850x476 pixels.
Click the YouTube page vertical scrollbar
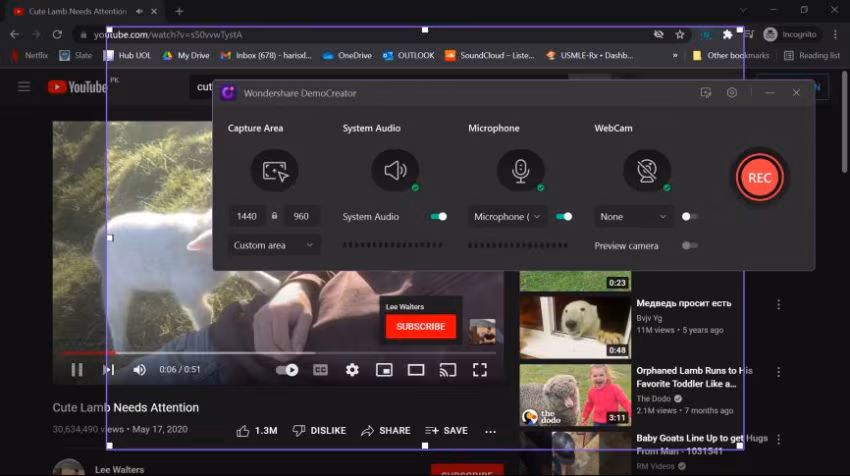coord(845,122)
